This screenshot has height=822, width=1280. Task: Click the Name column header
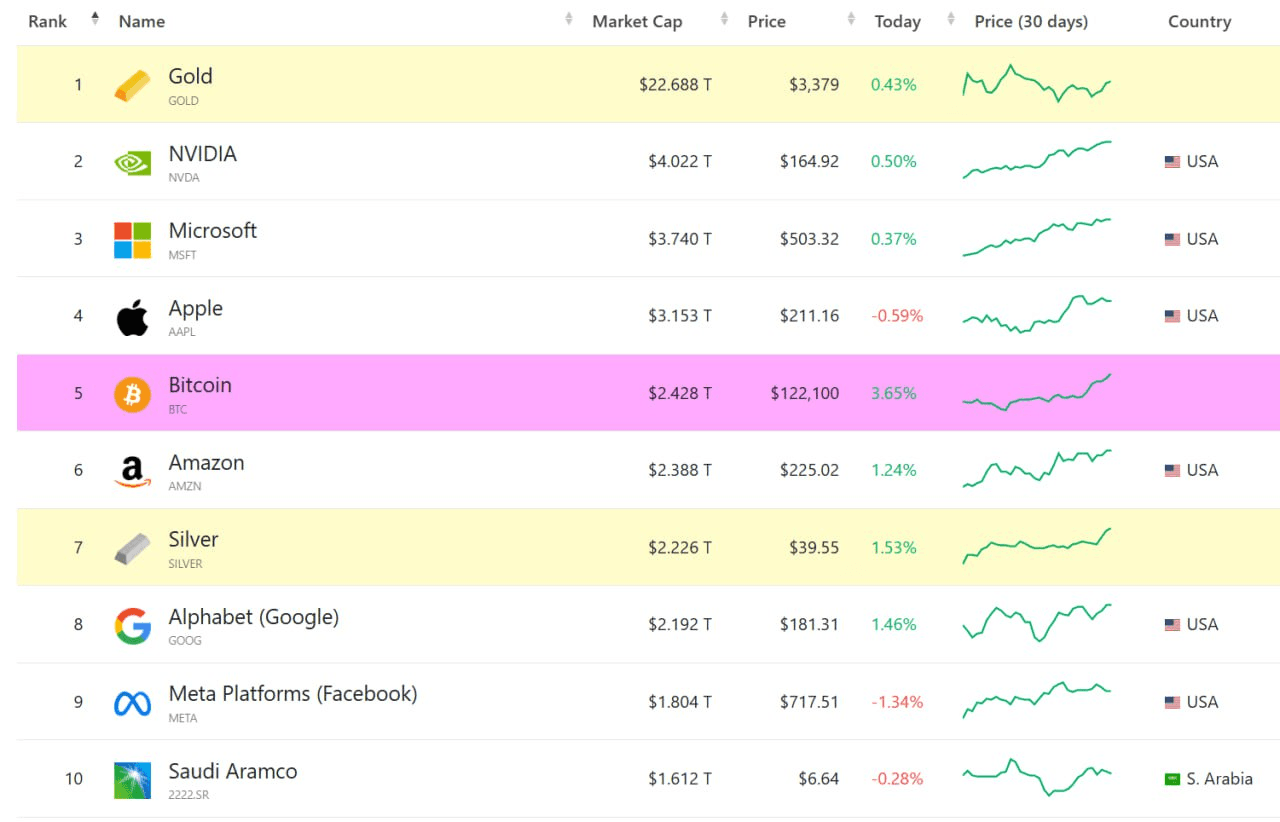click(x=141, y=21)
